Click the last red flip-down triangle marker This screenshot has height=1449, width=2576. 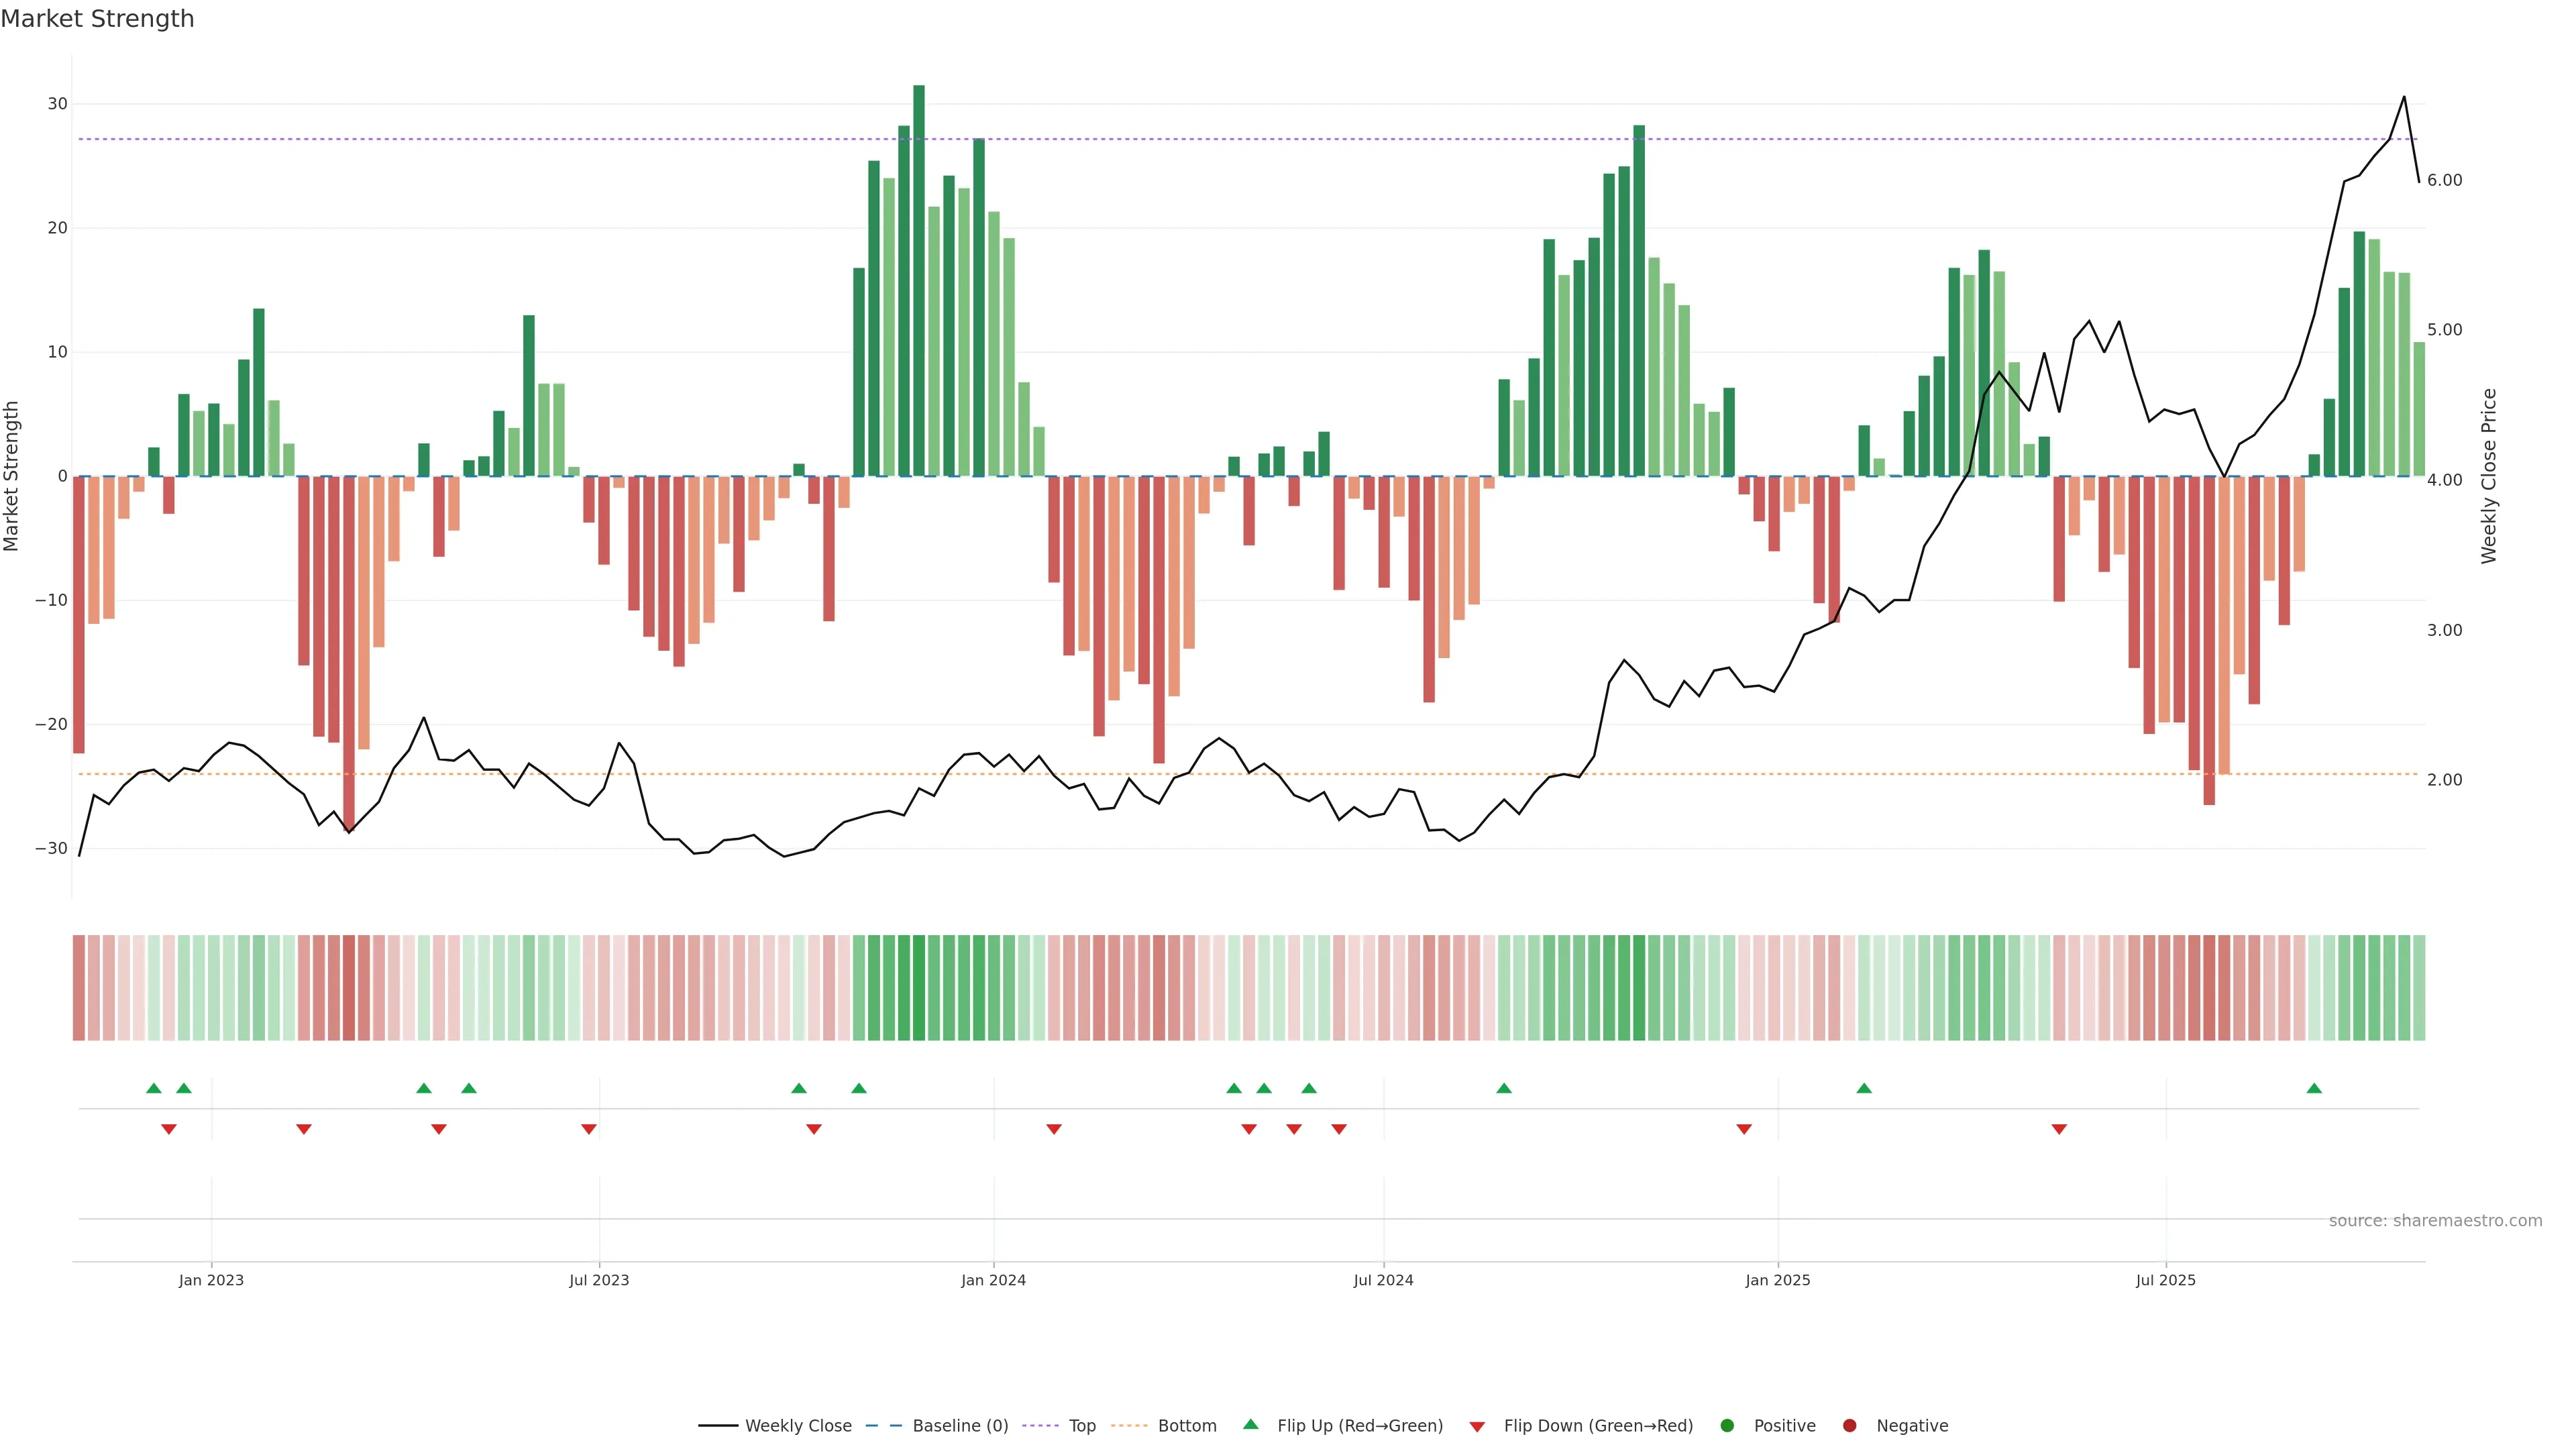click(2059, 1129)
